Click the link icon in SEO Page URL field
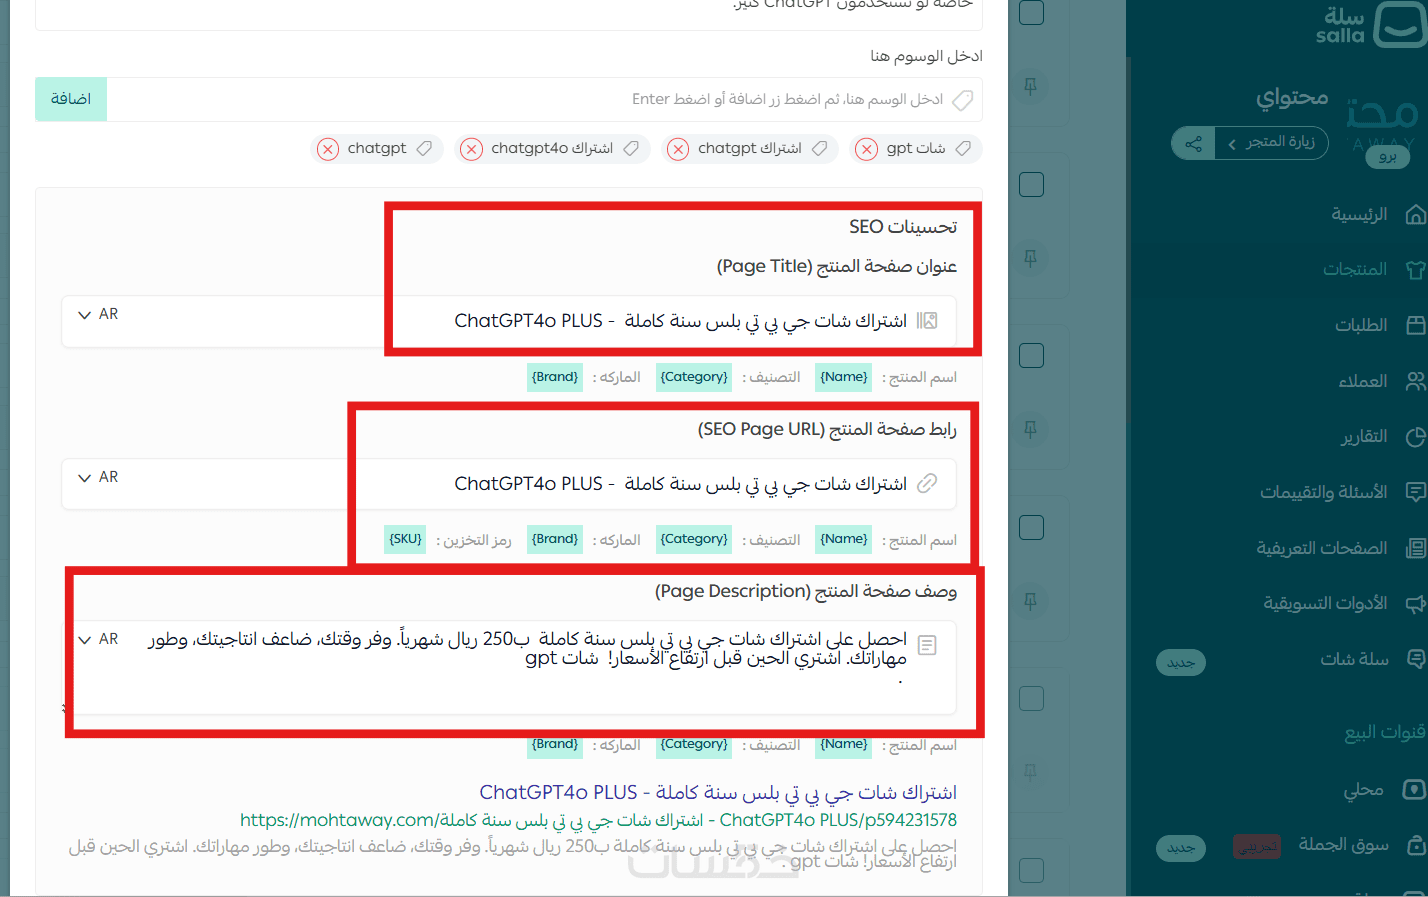 click(927, 484)
